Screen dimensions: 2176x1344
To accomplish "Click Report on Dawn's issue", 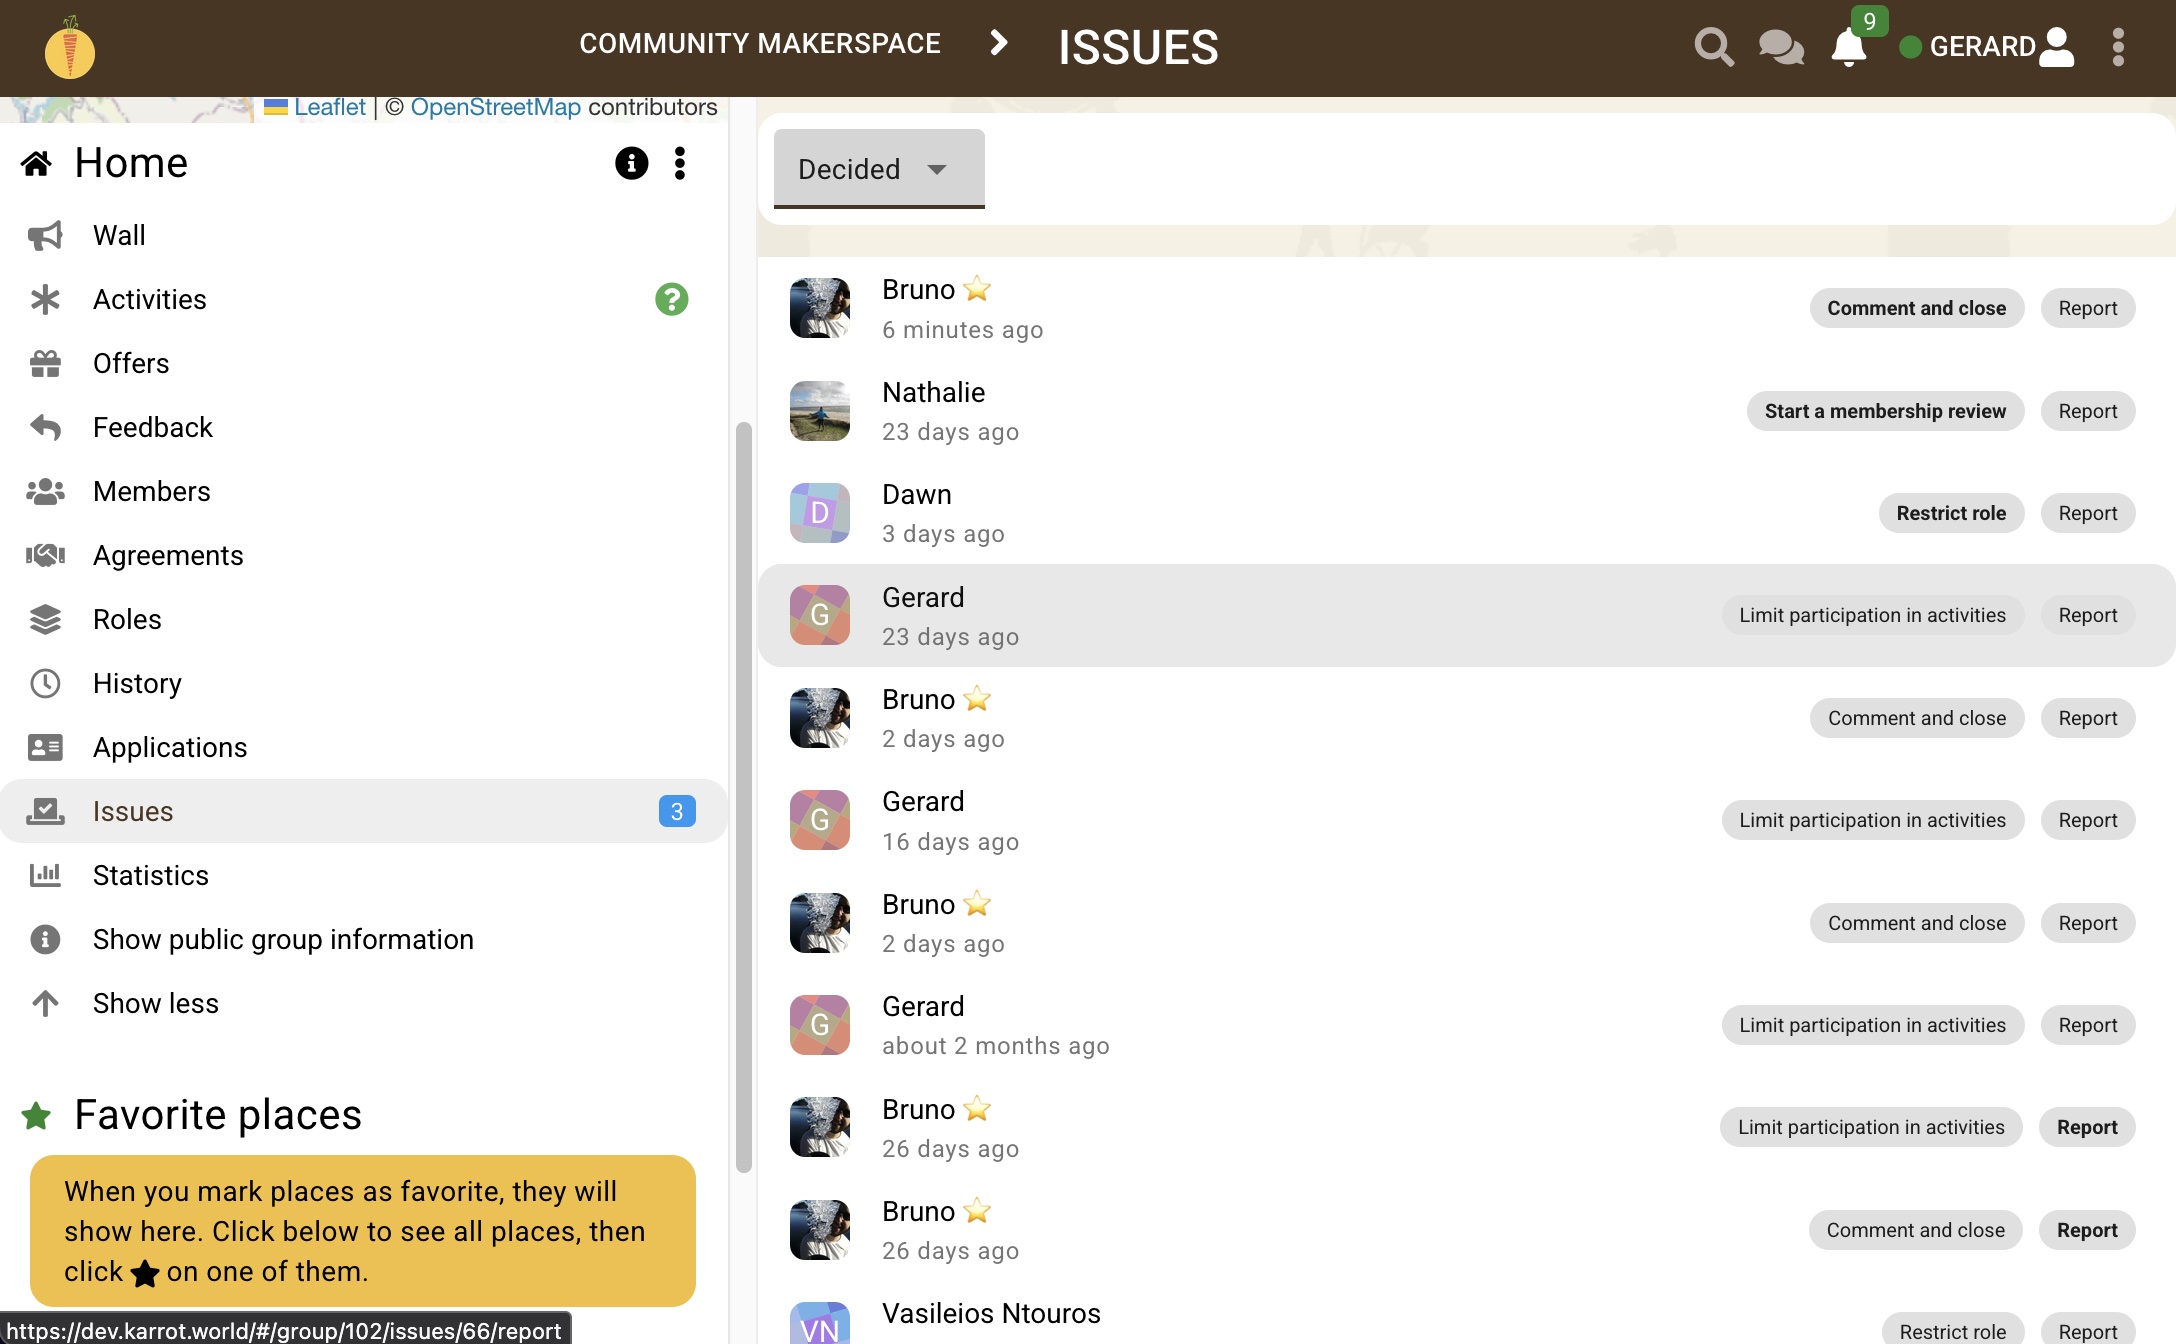I will (2088, 513).
